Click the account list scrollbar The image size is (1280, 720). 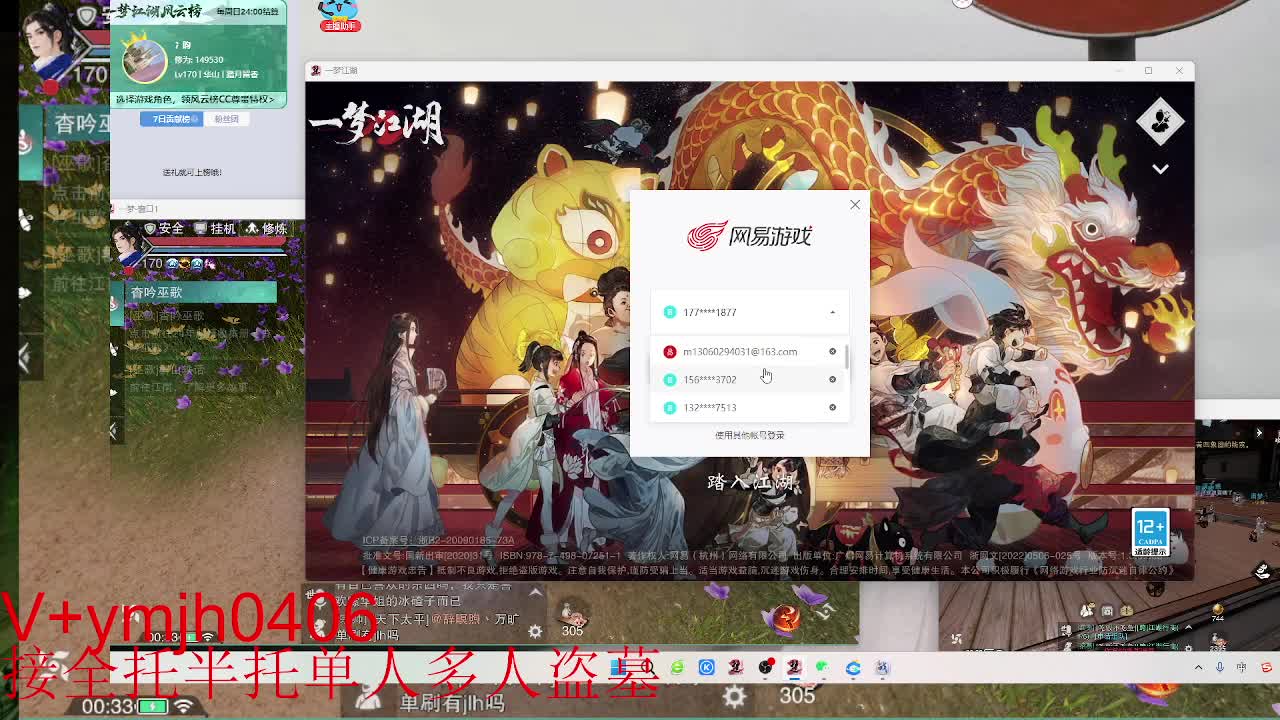847,355
